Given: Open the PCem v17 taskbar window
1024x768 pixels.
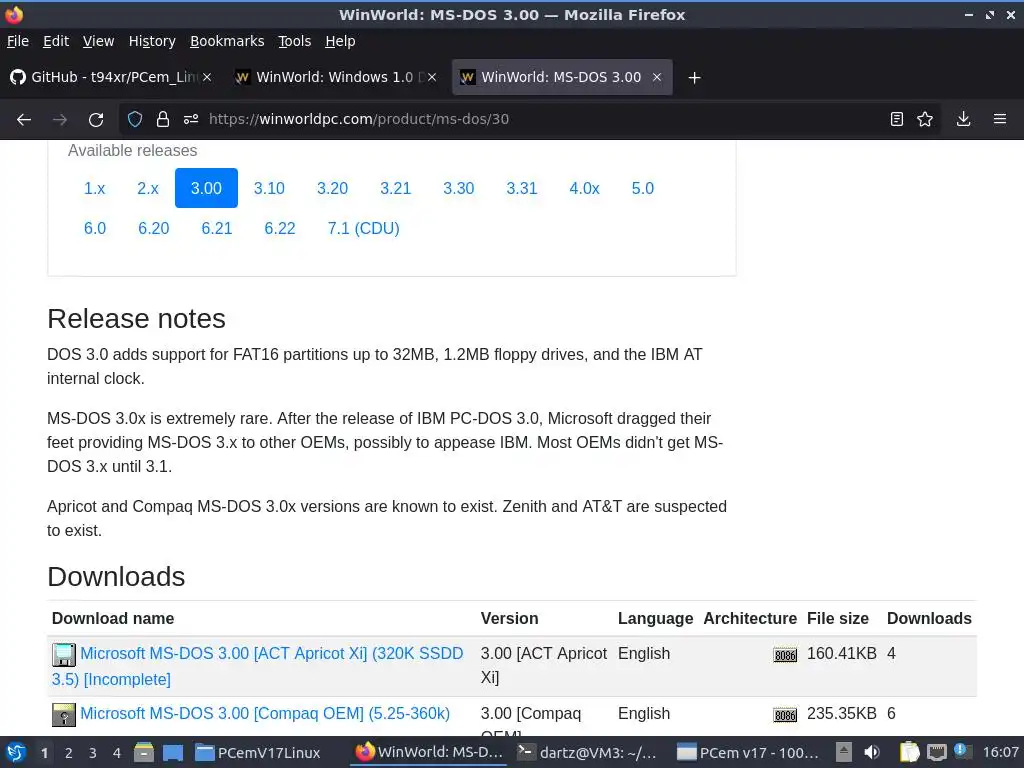Looking at the screenshot, I should tap(748, 753).
